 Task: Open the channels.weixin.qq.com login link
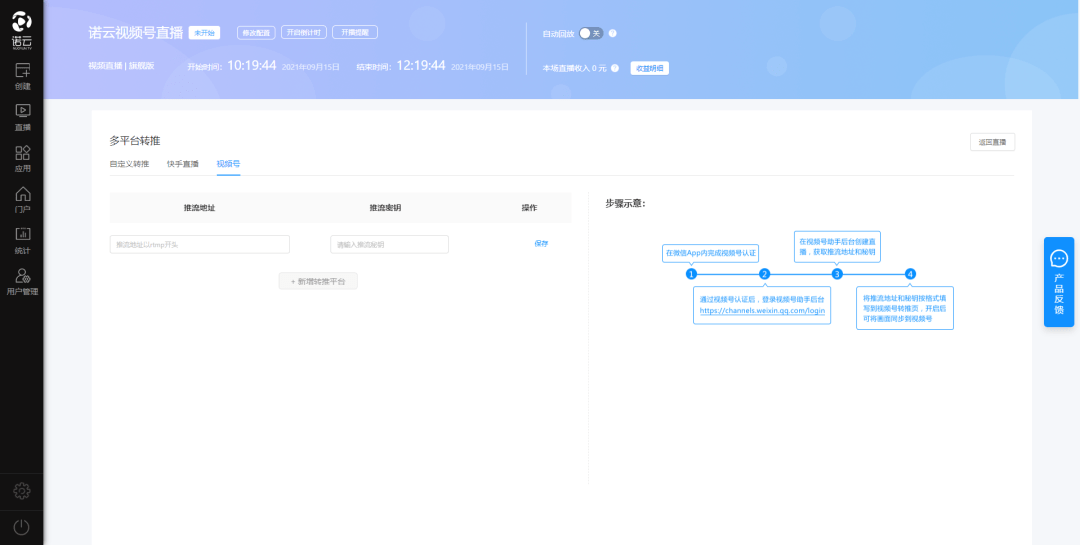pyautogui.click(x=762, y=311)
